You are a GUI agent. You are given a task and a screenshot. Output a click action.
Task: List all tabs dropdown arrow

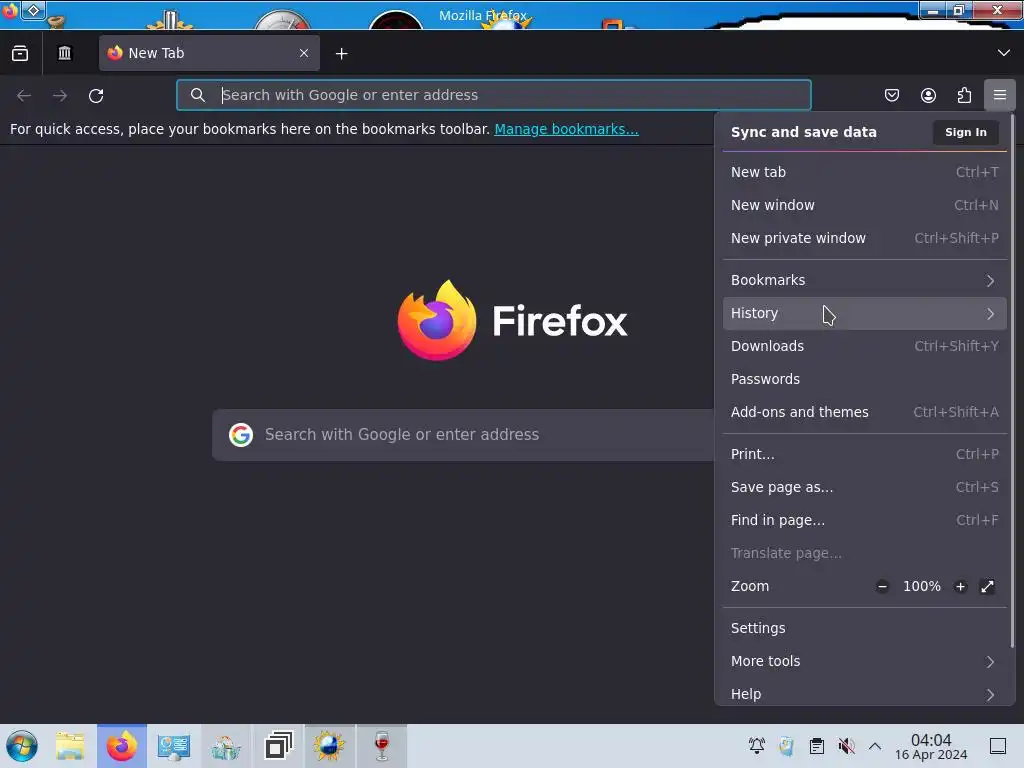pyautogui.click(x=1004, y=53)
